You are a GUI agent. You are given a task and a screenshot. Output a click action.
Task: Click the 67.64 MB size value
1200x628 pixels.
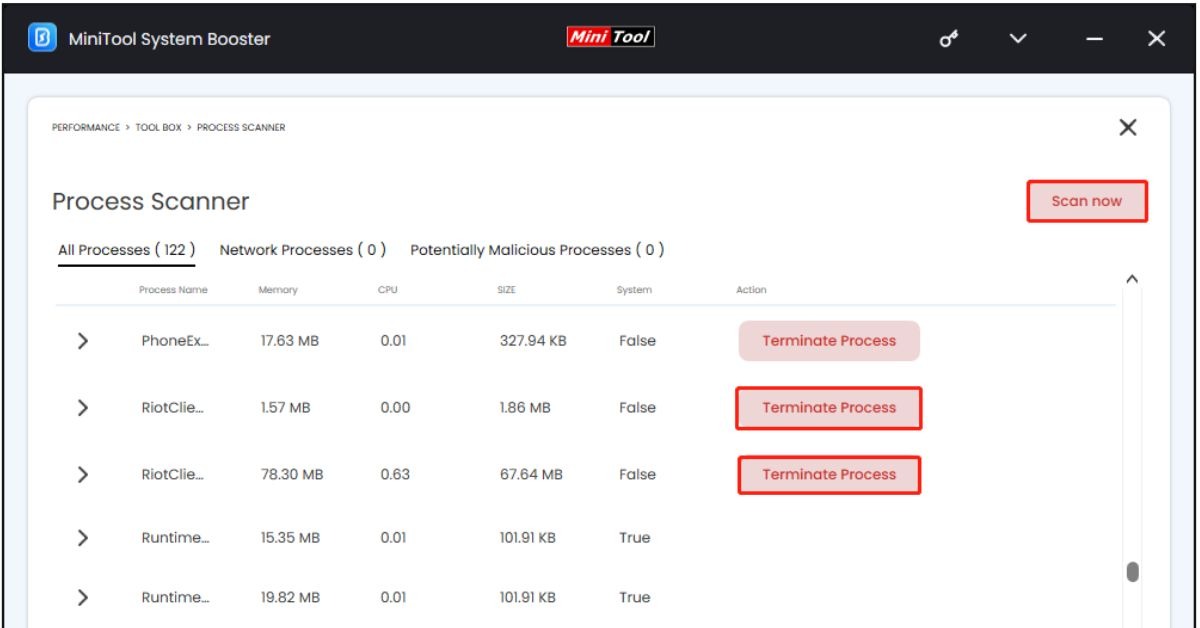[x=531, y=475]
